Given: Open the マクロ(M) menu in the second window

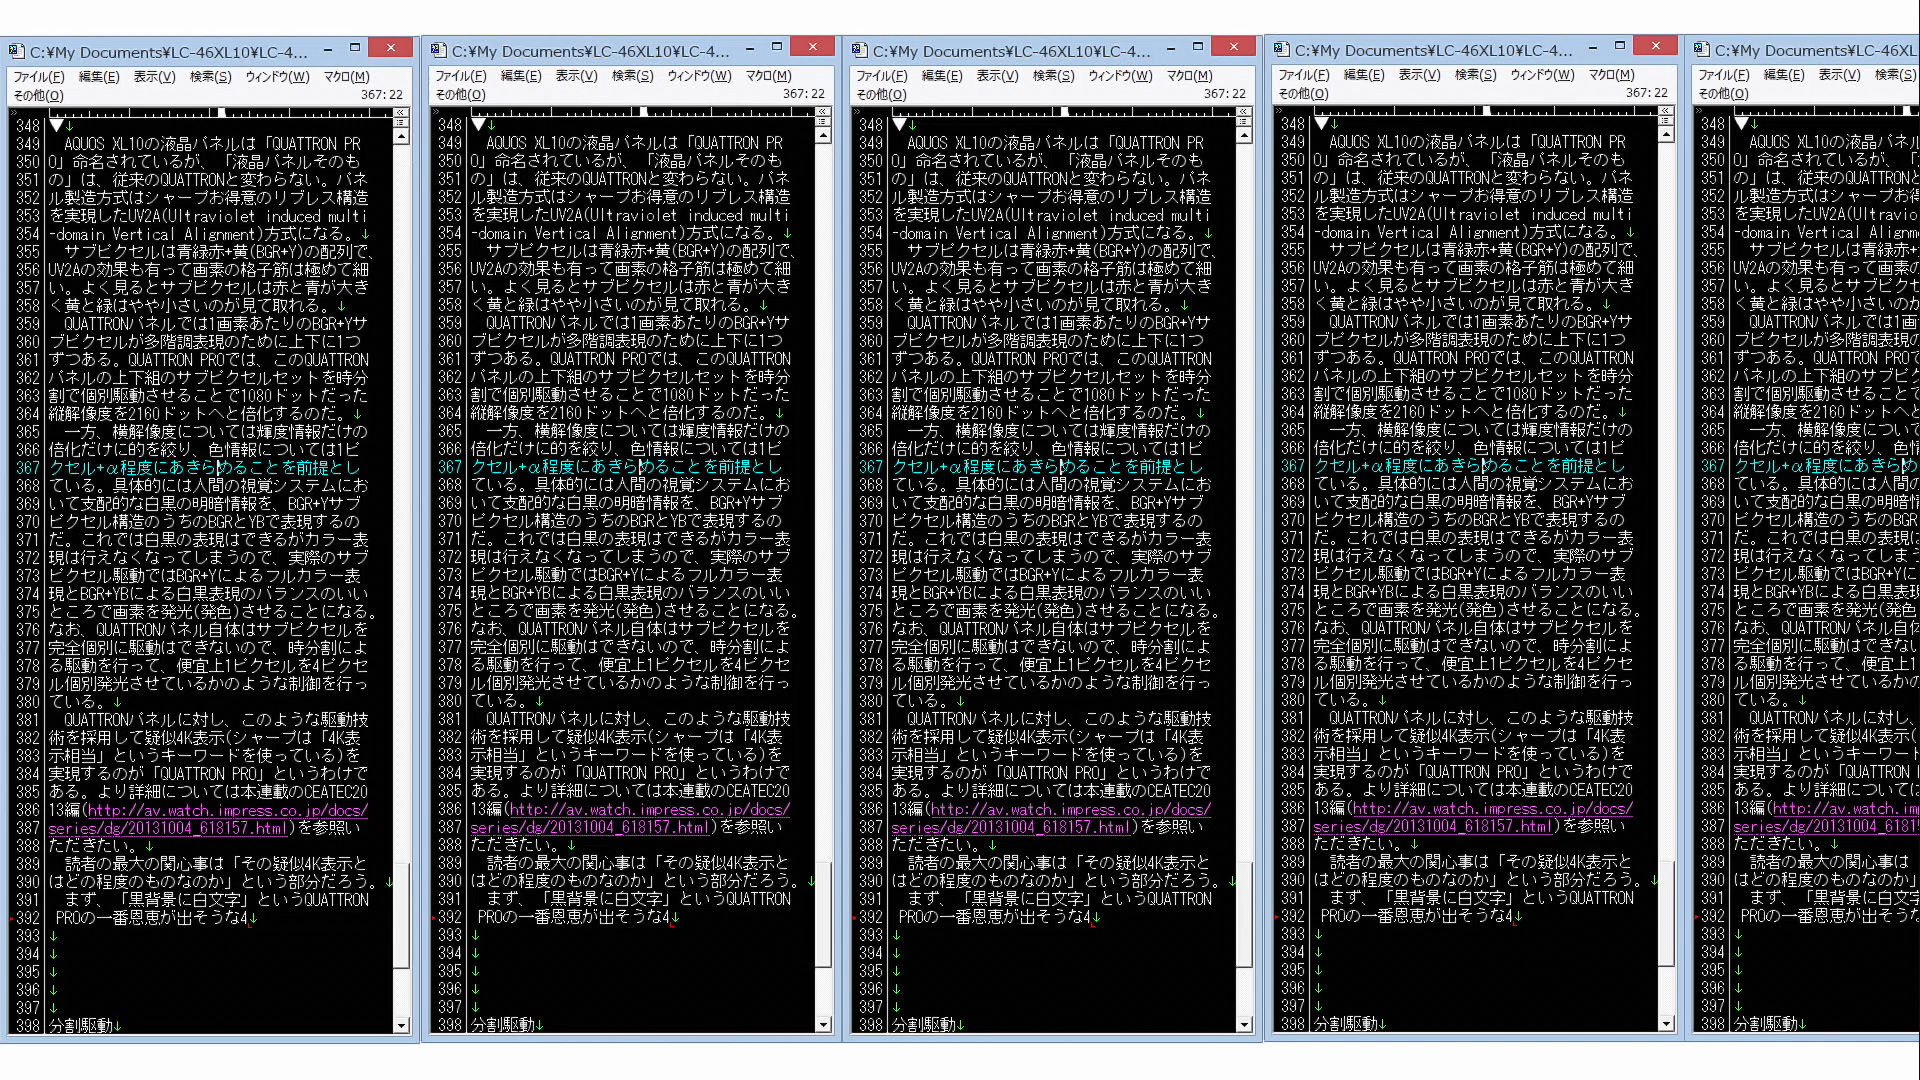Looking at the screenshot, I should click(x=768, y=76).
